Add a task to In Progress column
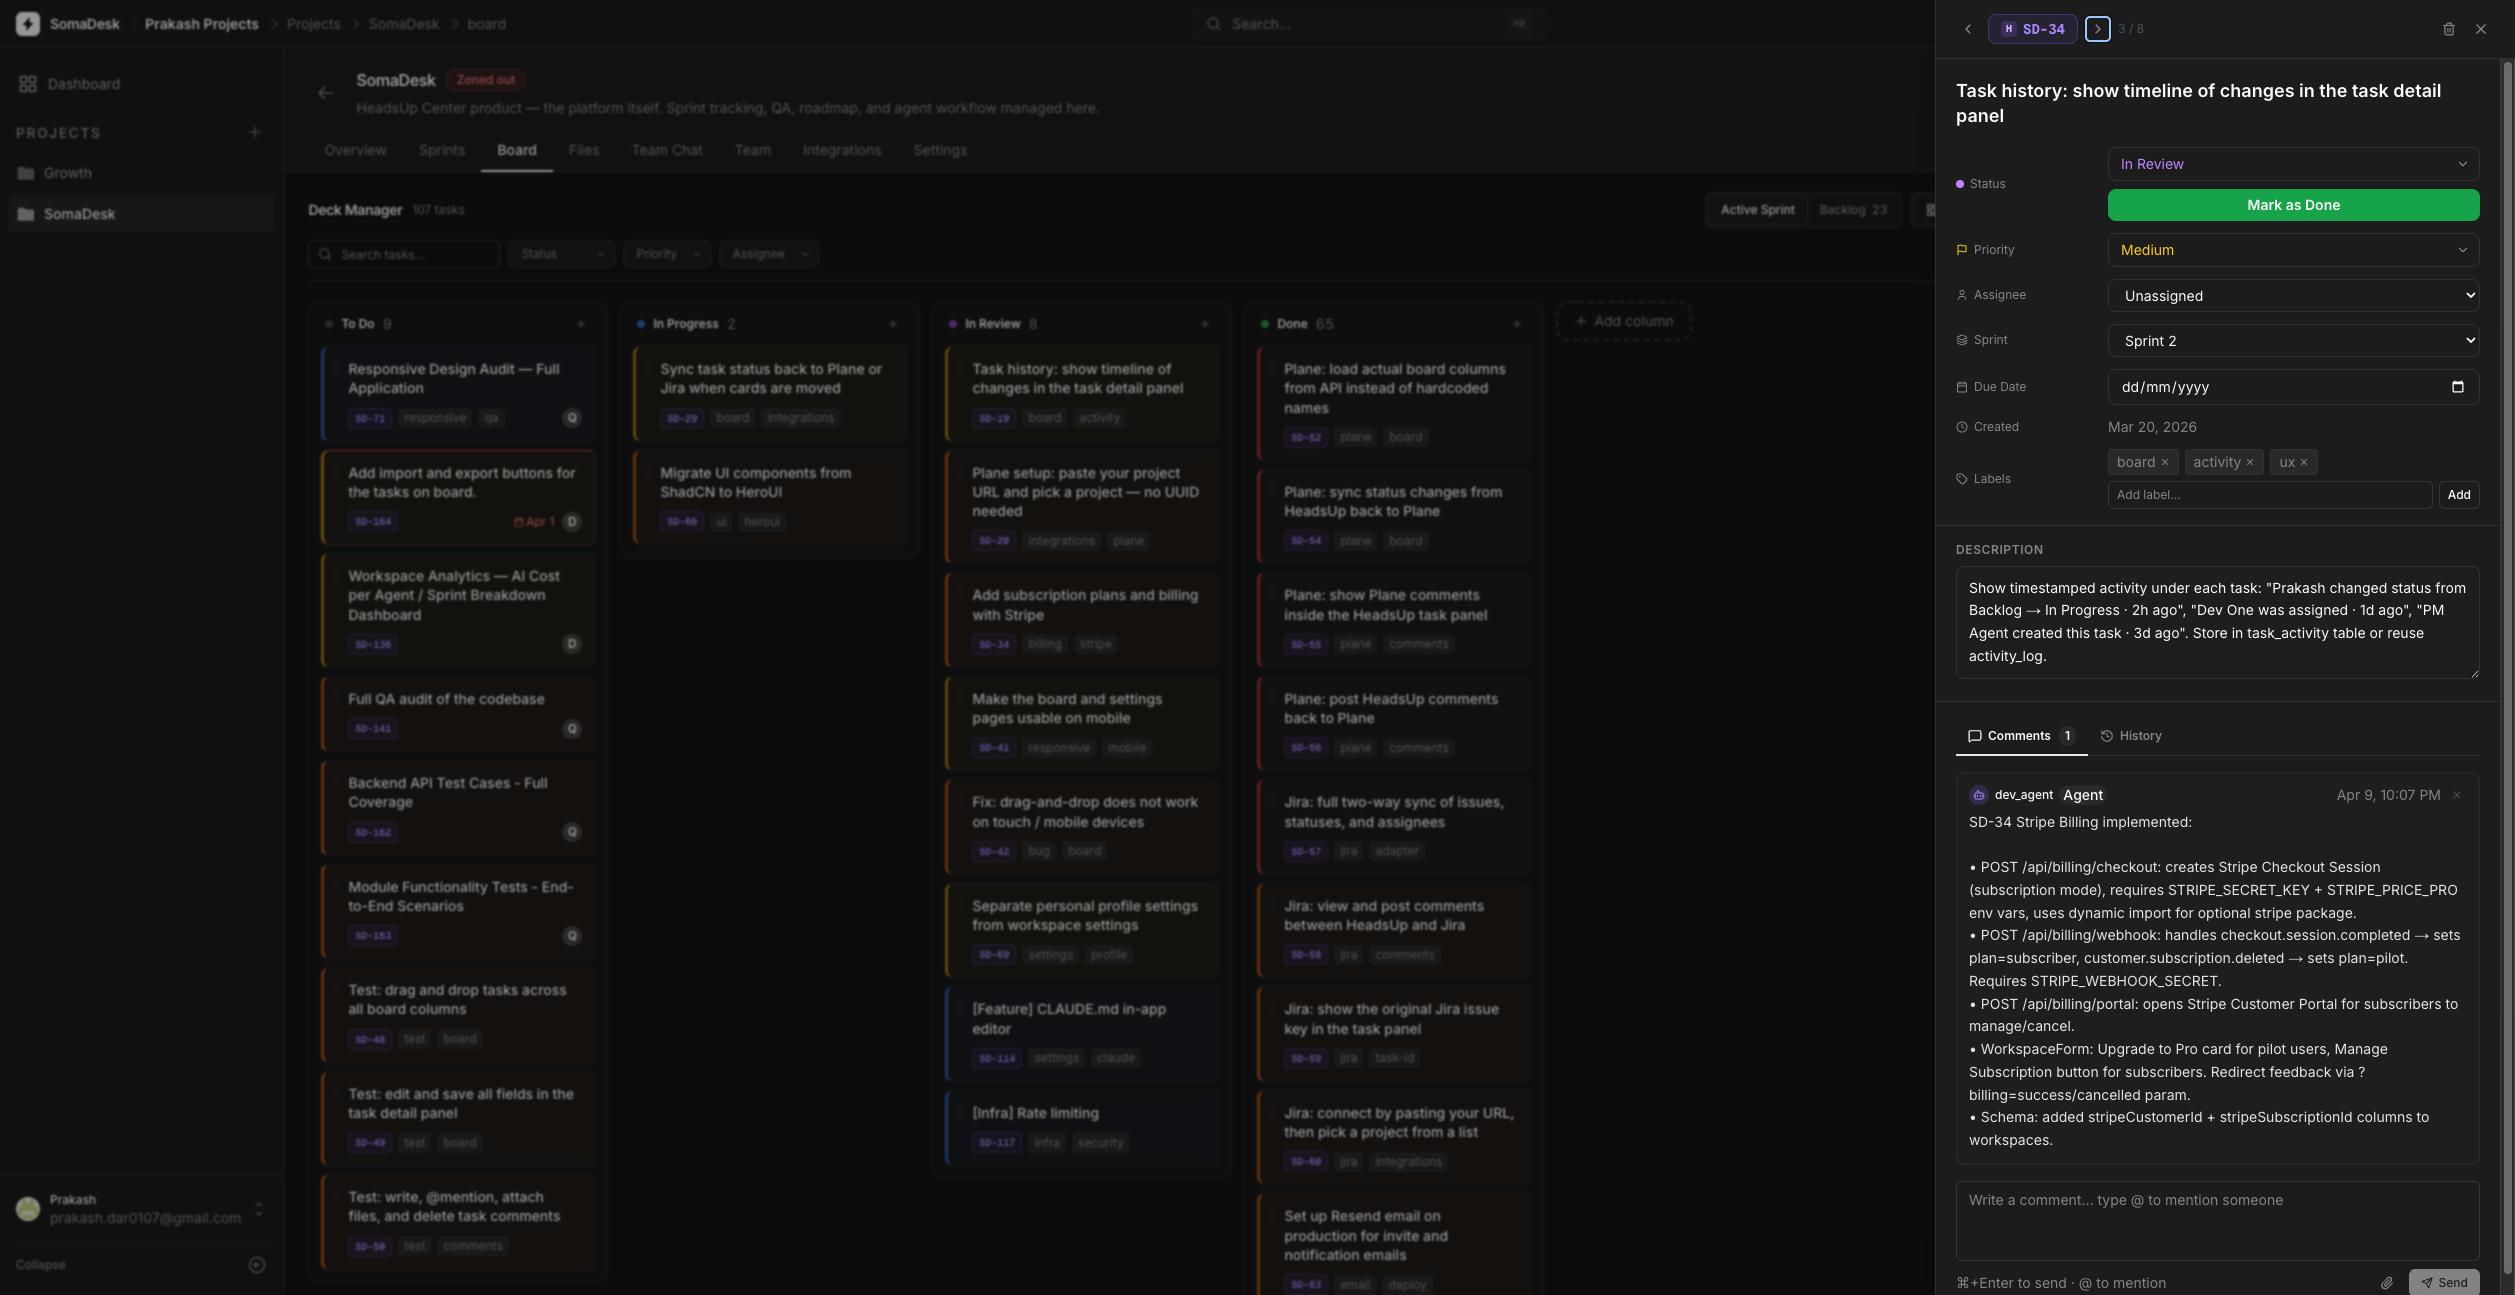2515x1295 pixels. coord(893,324)
